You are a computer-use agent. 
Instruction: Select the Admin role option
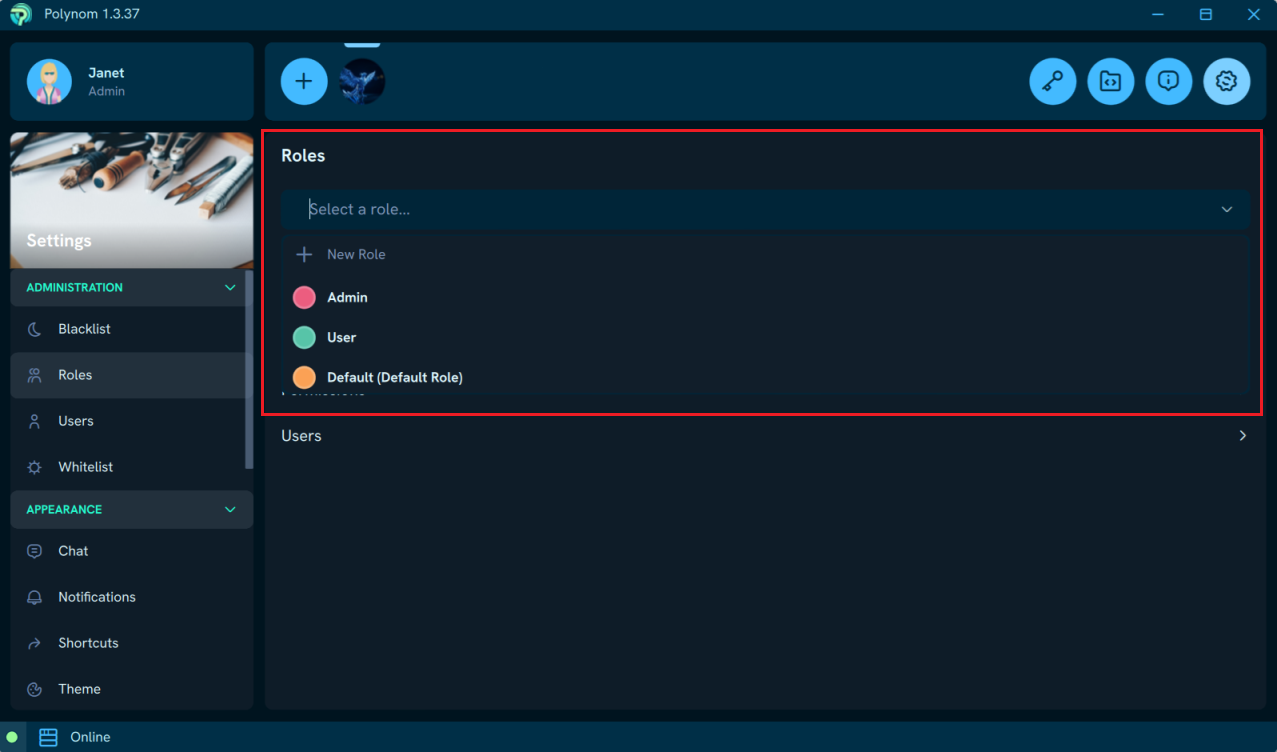(347, 298)
